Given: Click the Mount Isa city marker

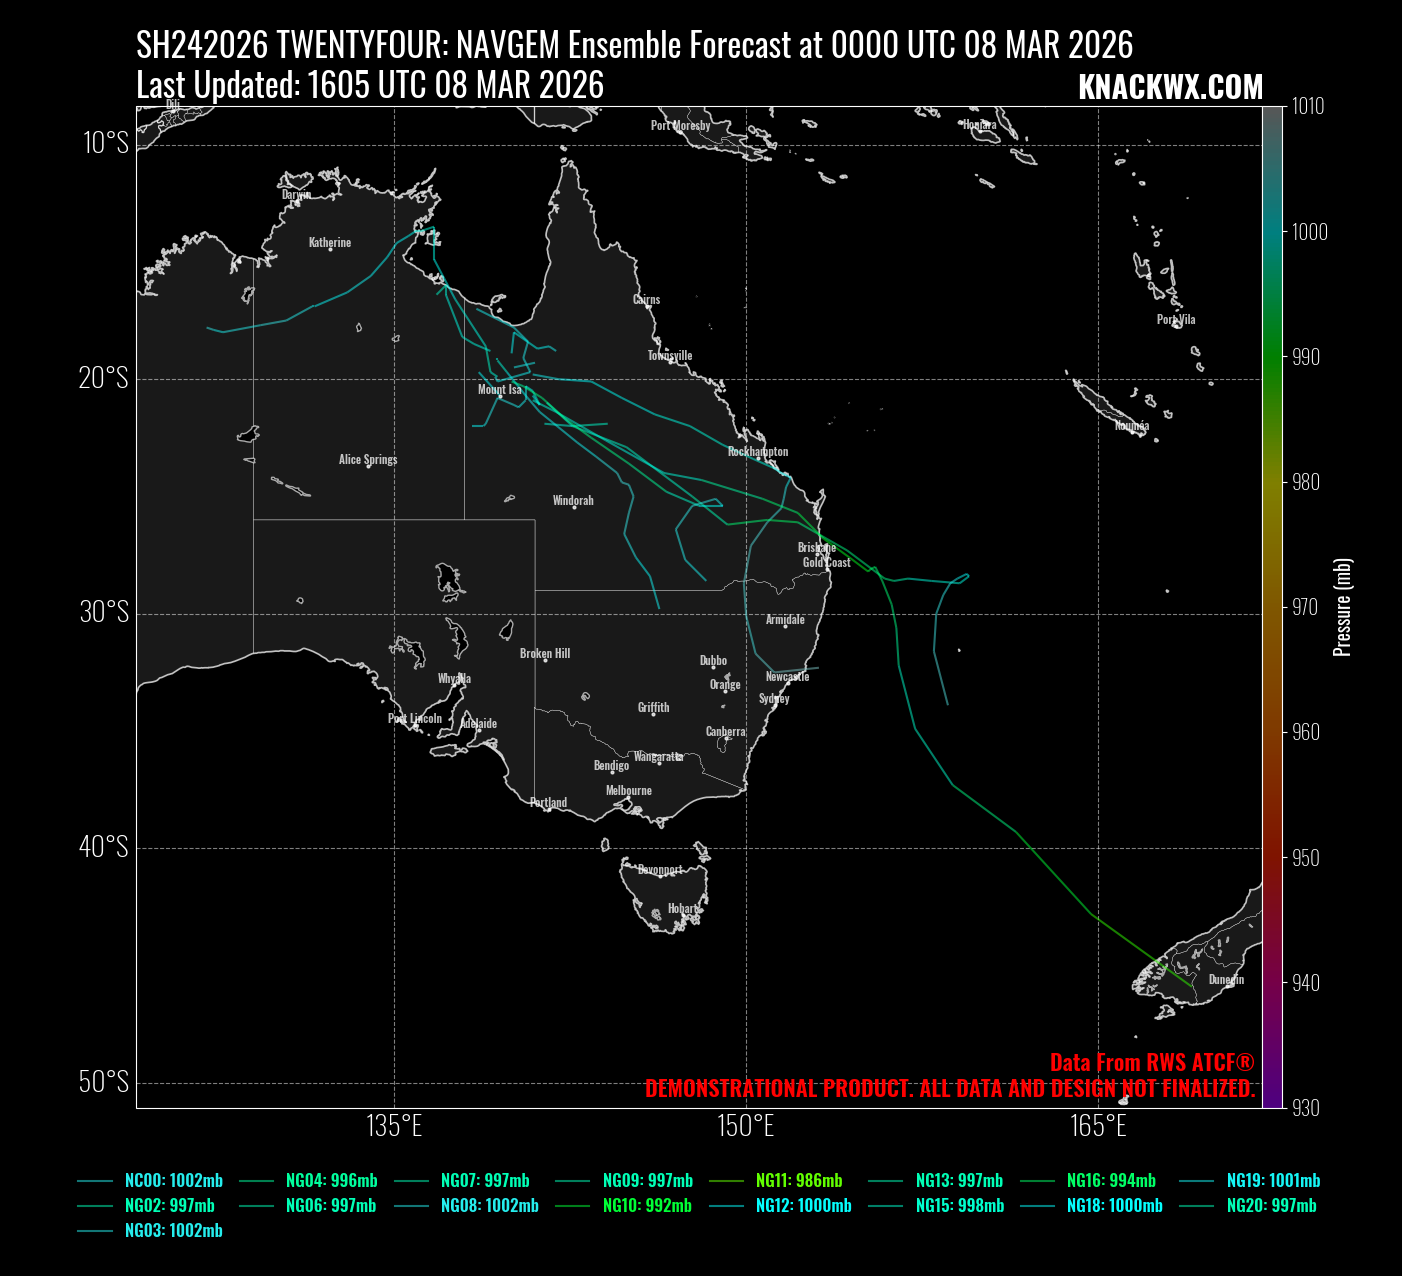Looking at the screenshot, I should point(501,395).
